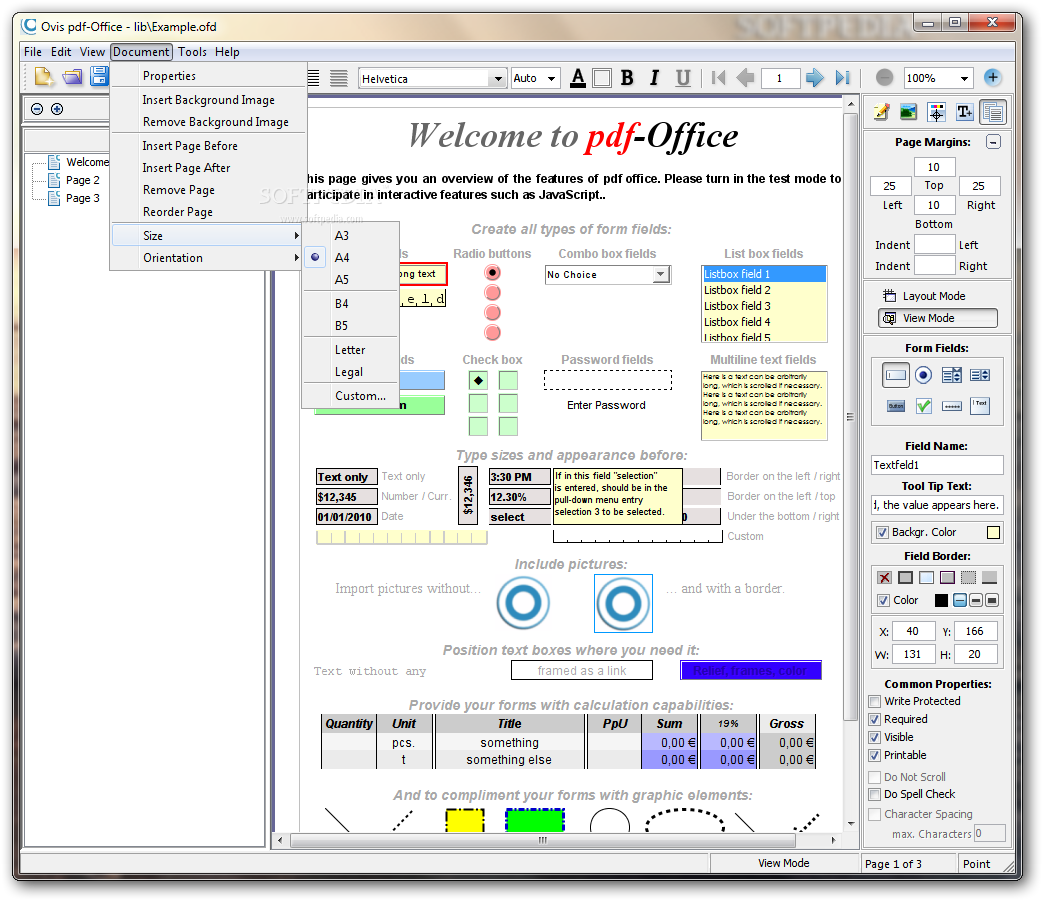Collapse the Page Margins panel

[993, 142]
